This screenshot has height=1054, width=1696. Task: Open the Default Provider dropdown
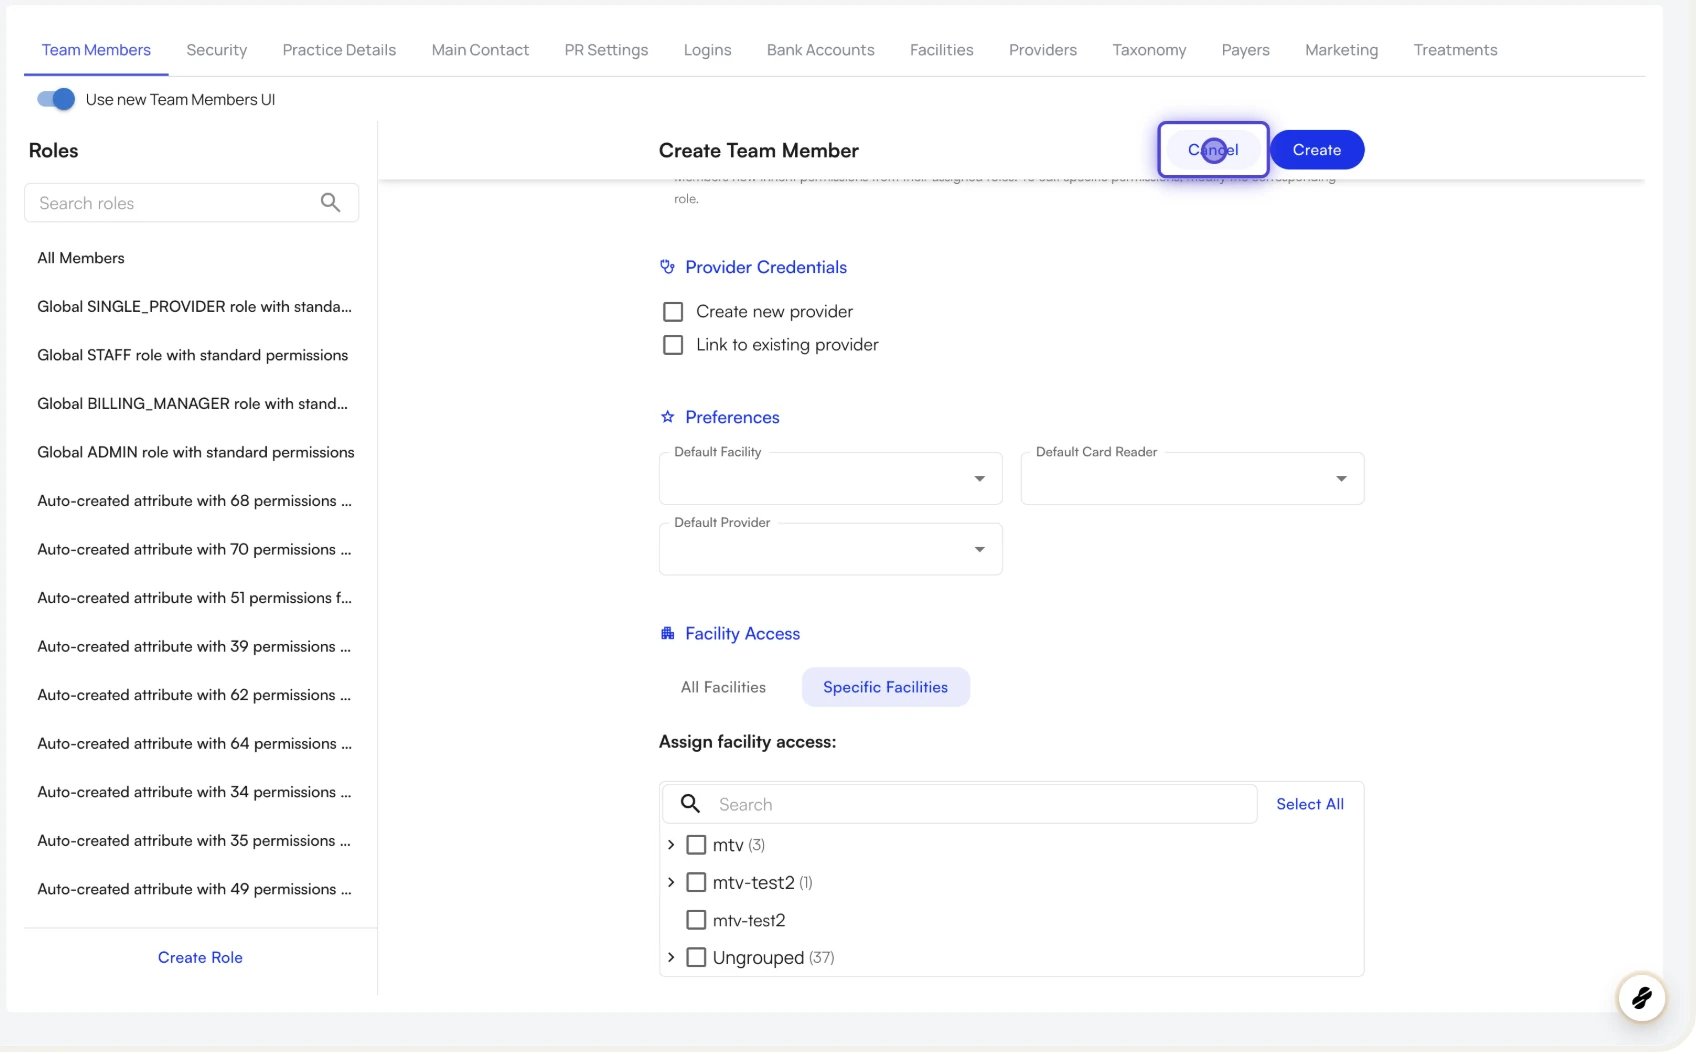point(830,549)
